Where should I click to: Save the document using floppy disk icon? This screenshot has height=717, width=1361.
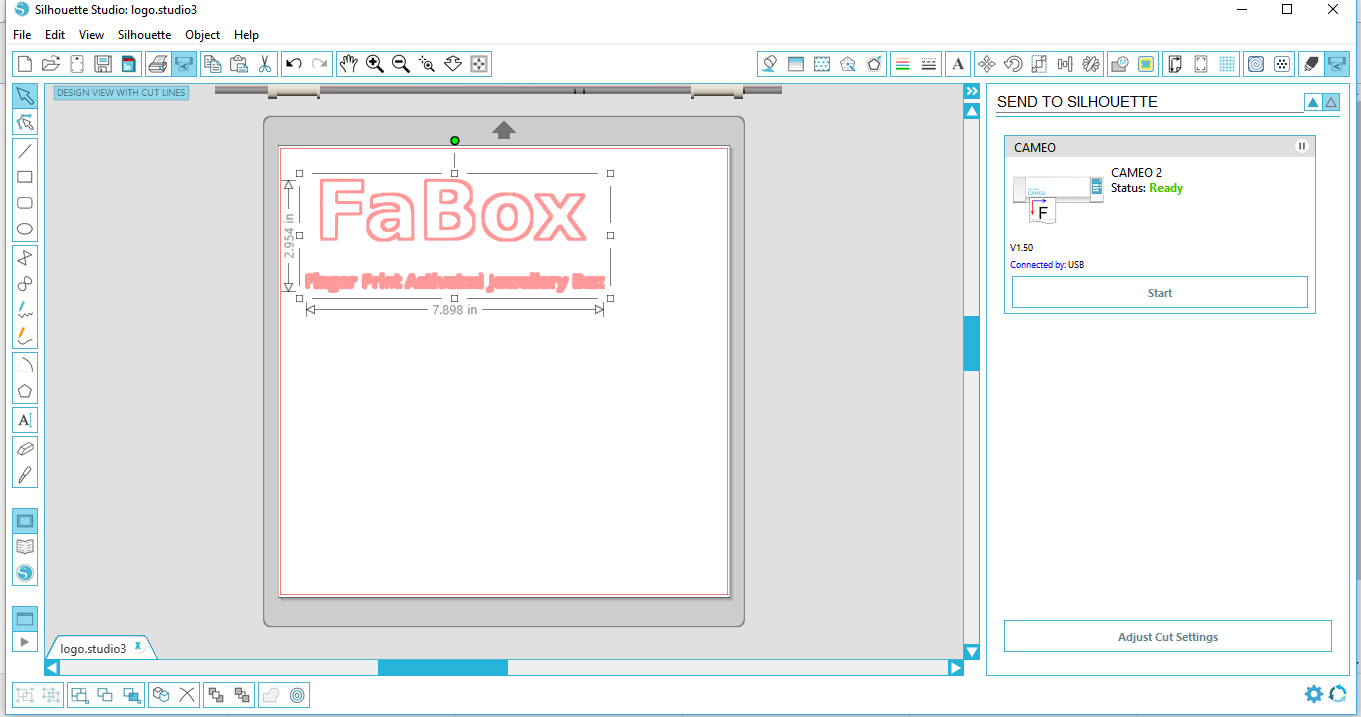[x=102, y=64]
